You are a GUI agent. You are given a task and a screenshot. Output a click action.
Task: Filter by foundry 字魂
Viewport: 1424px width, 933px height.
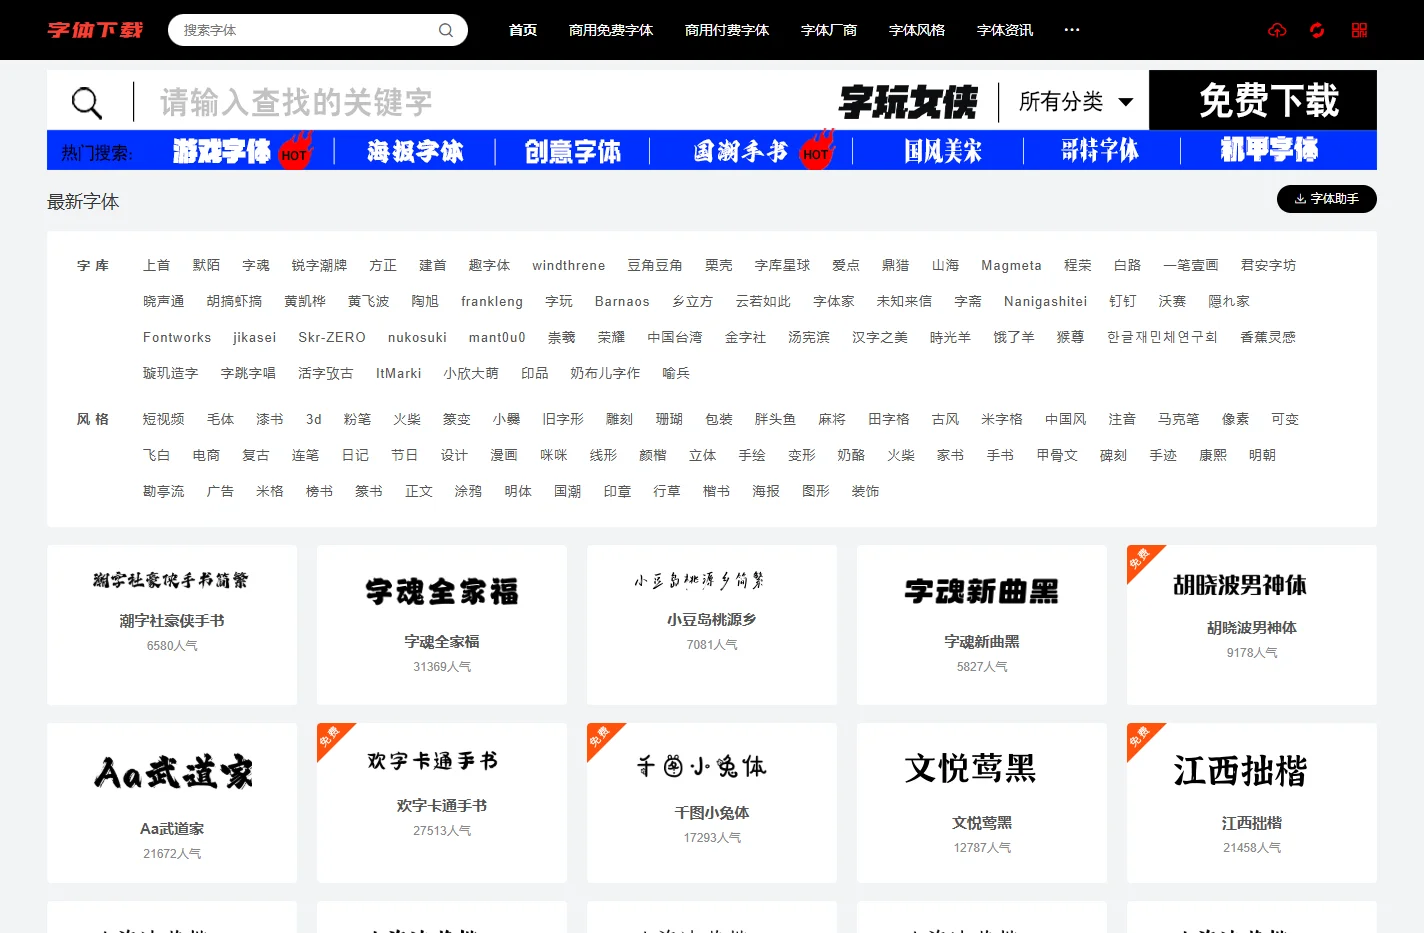pos(256,265)
